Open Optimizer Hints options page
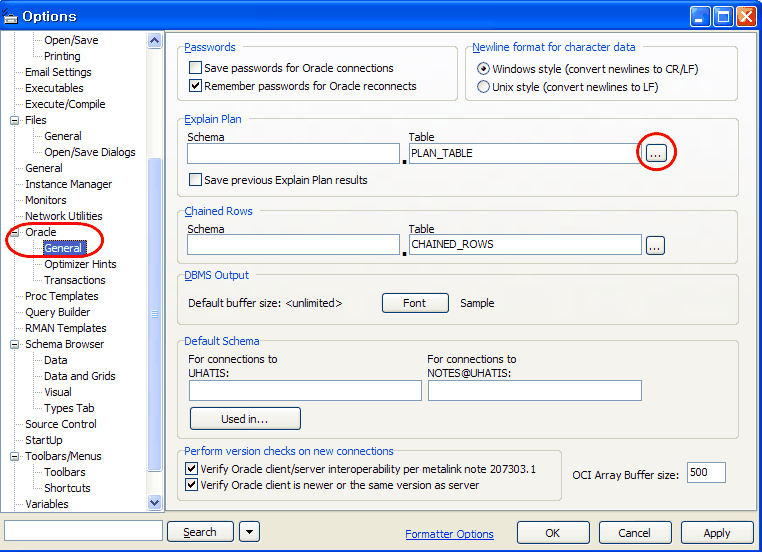Image resolution: width=762 pixels, height=552 pixels. [x=80, y=264]
